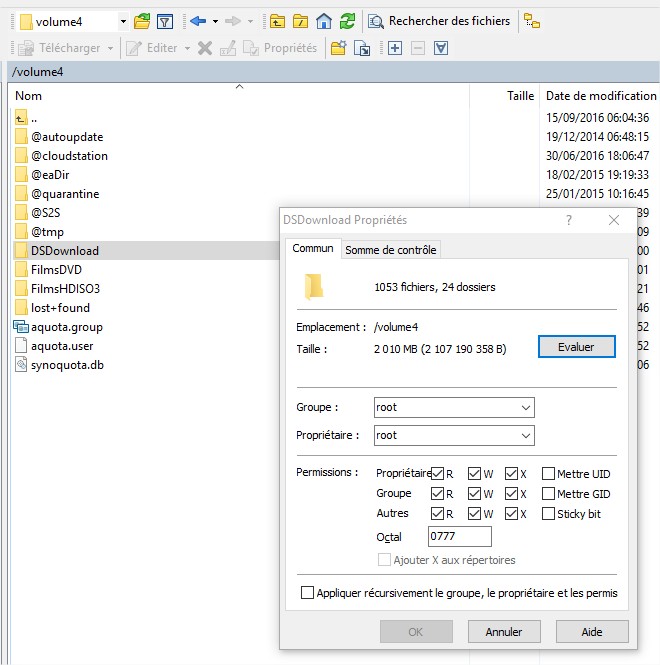Click the filter icon in the toolbar
Viewport: 660px width, 665px height.
pyautogui.click(x=165, y=20)
